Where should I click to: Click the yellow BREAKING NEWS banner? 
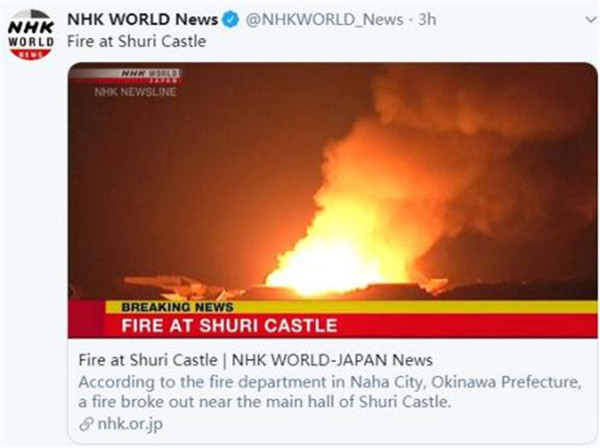click(x=351, y=307)
